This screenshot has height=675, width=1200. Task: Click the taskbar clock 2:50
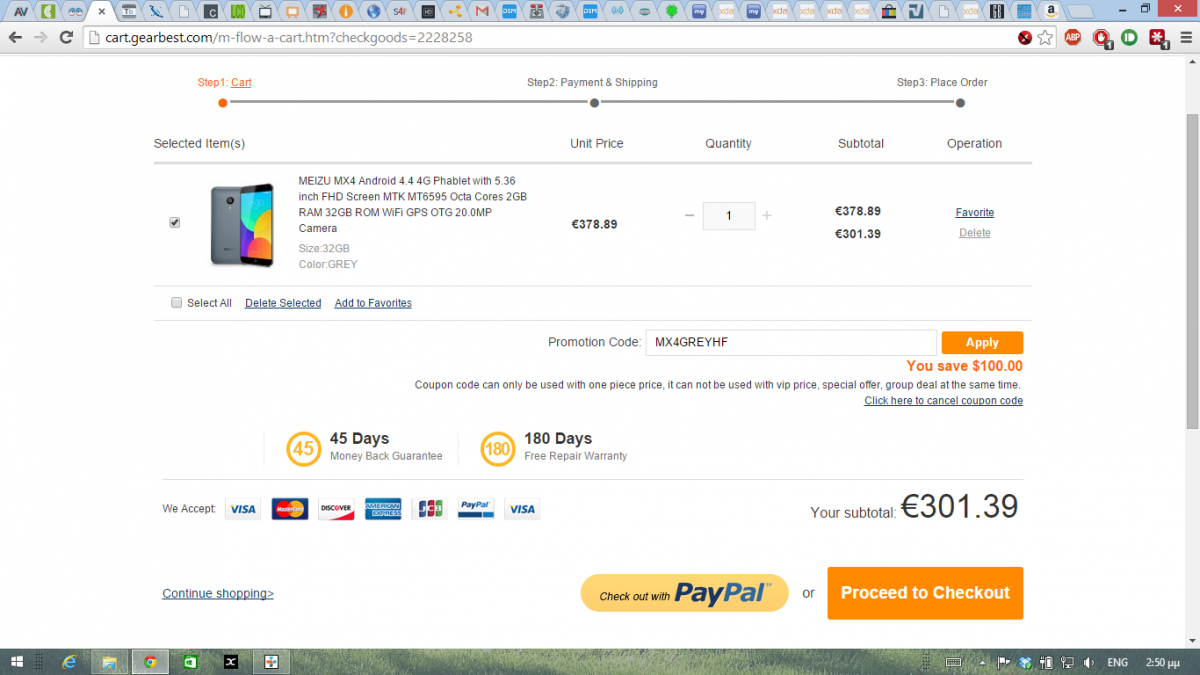[x=1165, y=662]
